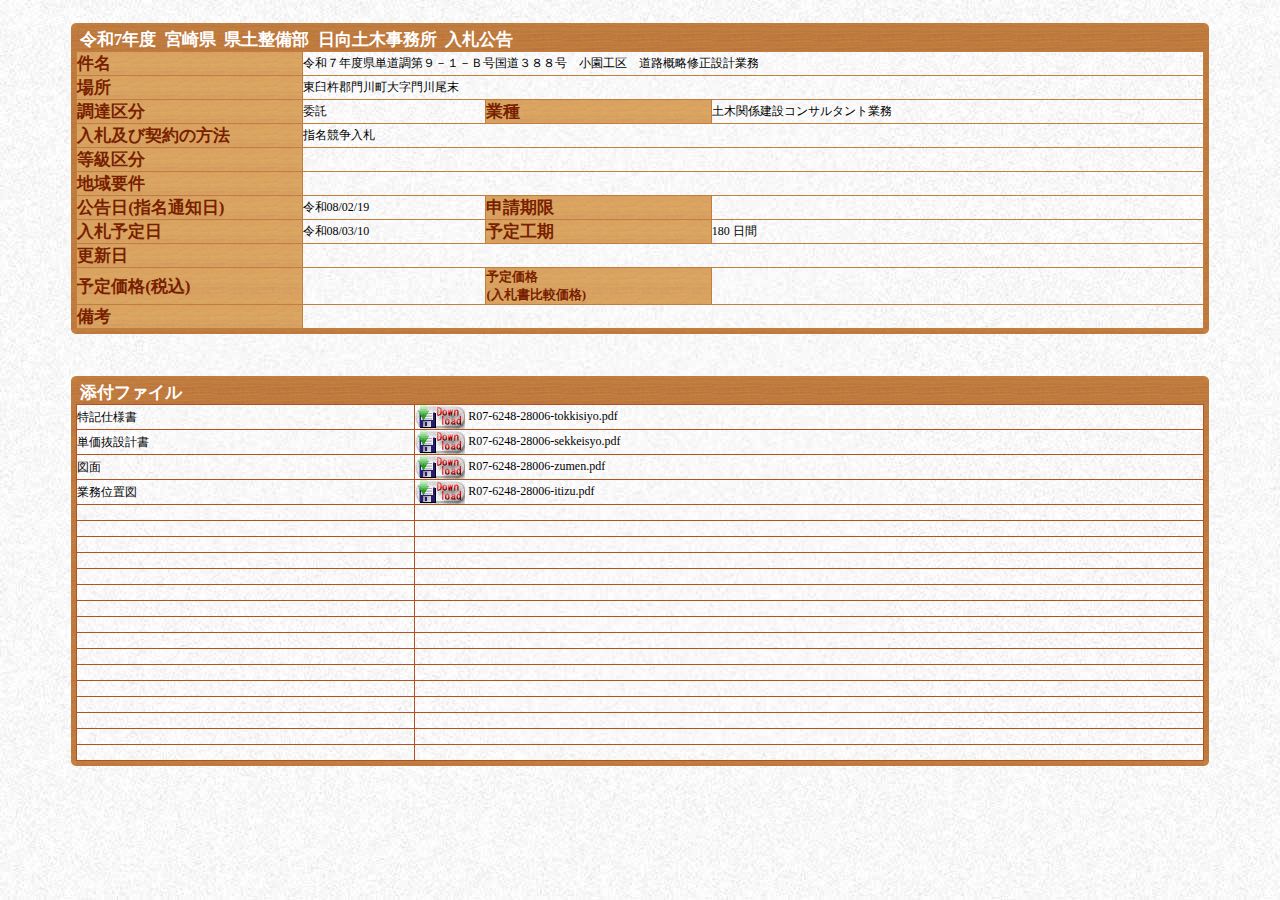1280x900 pixels.
Task: Click the 入札公告 page title header
Action: [x=296, y=40]
